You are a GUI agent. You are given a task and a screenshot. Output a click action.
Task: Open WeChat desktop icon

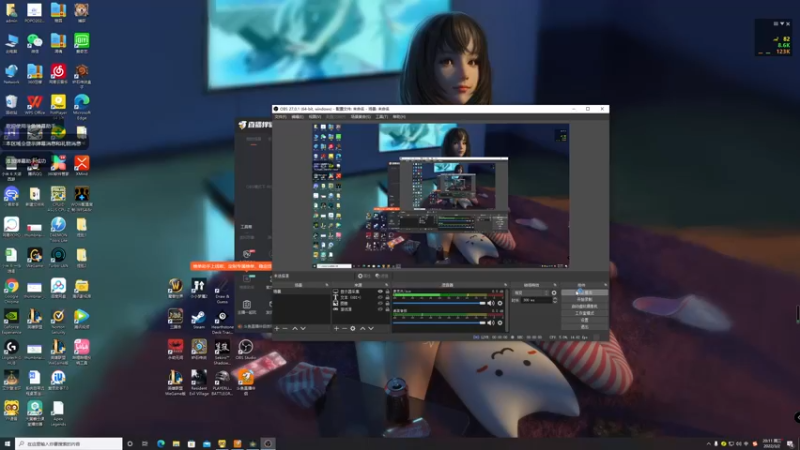(35, 43)
